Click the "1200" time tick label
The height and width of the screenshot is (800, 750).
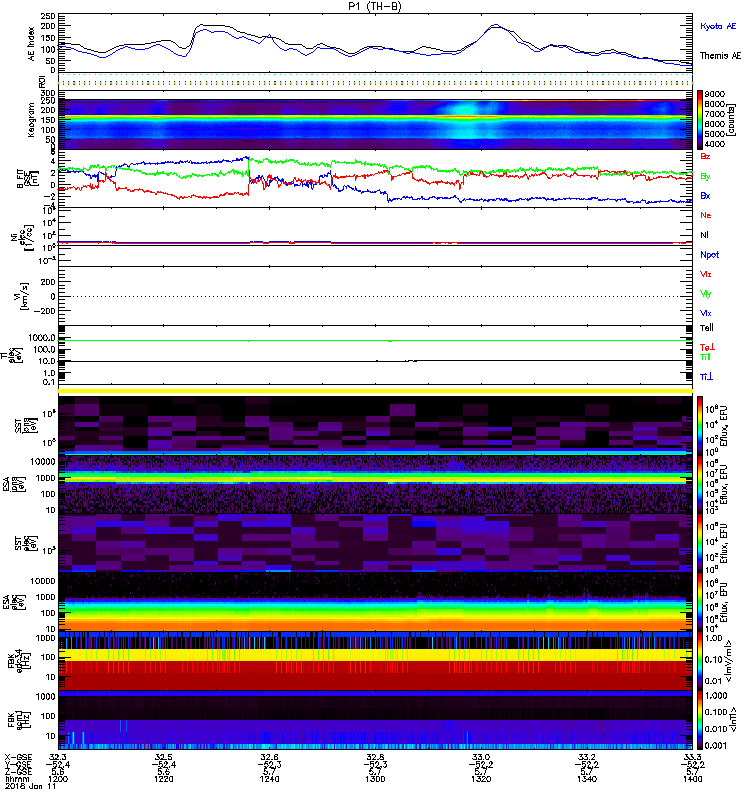click(58, 779)
